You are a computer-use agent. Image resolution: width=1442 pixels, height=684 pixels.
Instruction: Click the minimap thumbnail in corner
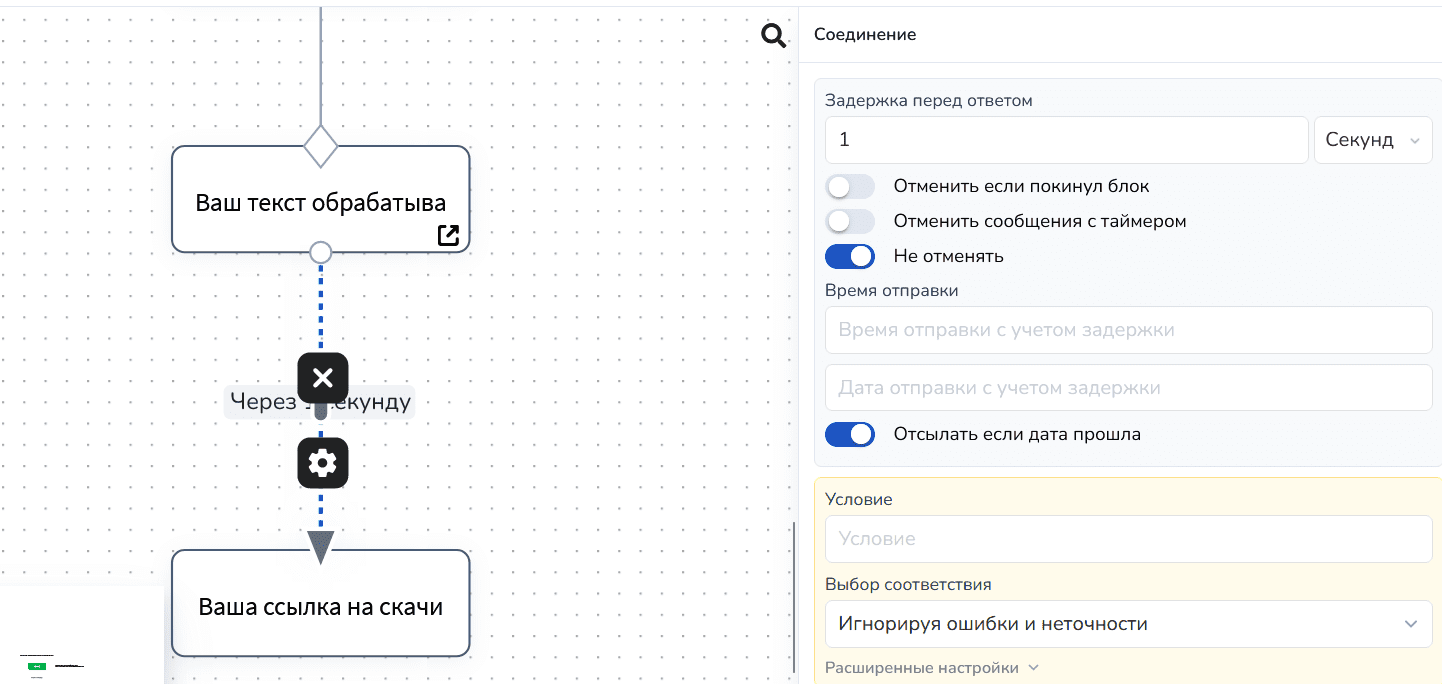coord(80,635)
